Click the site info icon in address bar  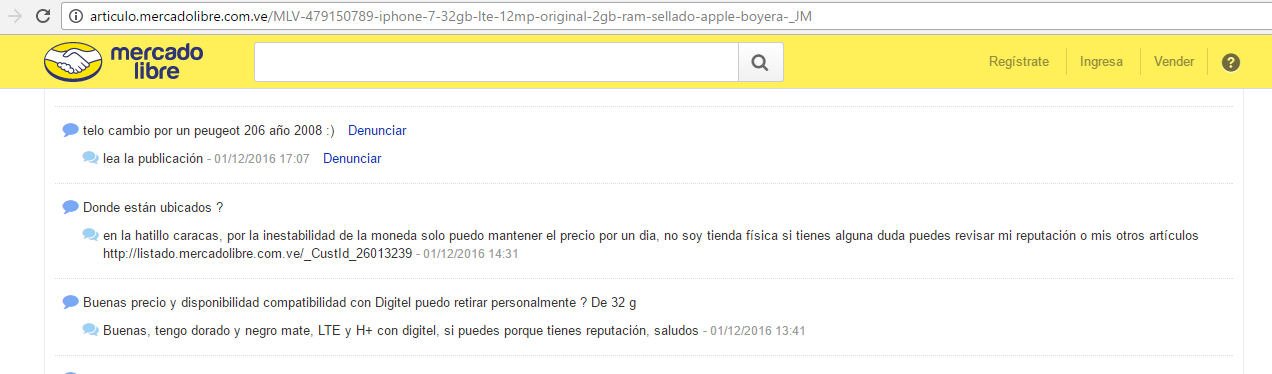pos(77,16)
